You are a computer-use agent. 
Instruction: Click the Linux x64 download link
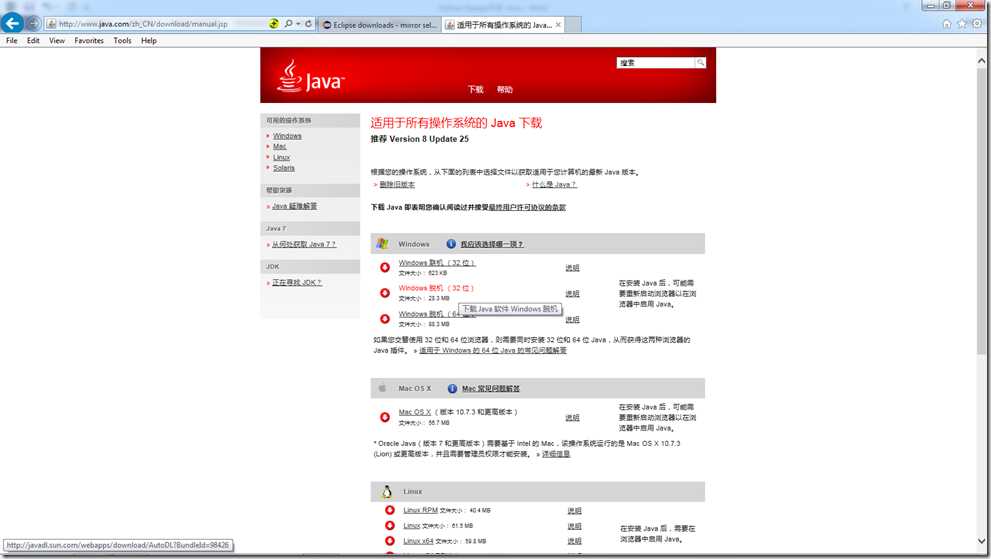(418, 541)
